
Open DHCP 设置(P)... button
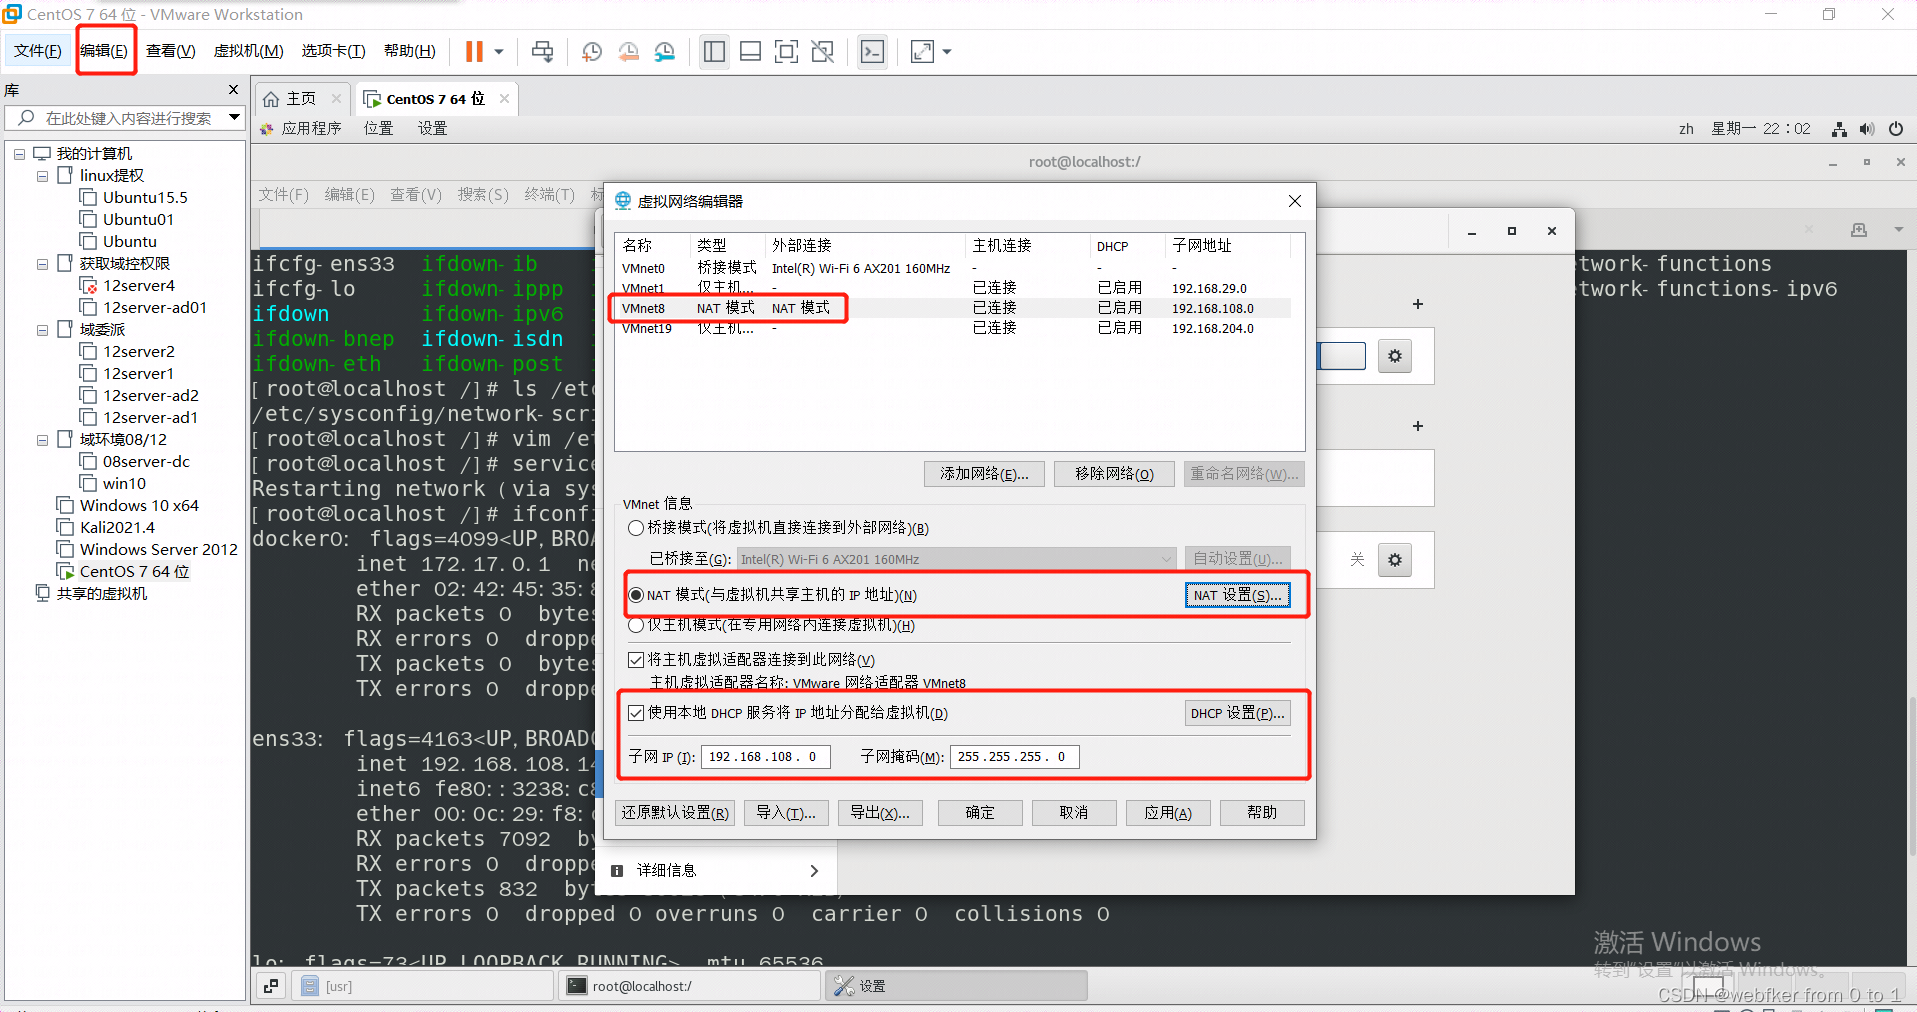pos(1237,713)
